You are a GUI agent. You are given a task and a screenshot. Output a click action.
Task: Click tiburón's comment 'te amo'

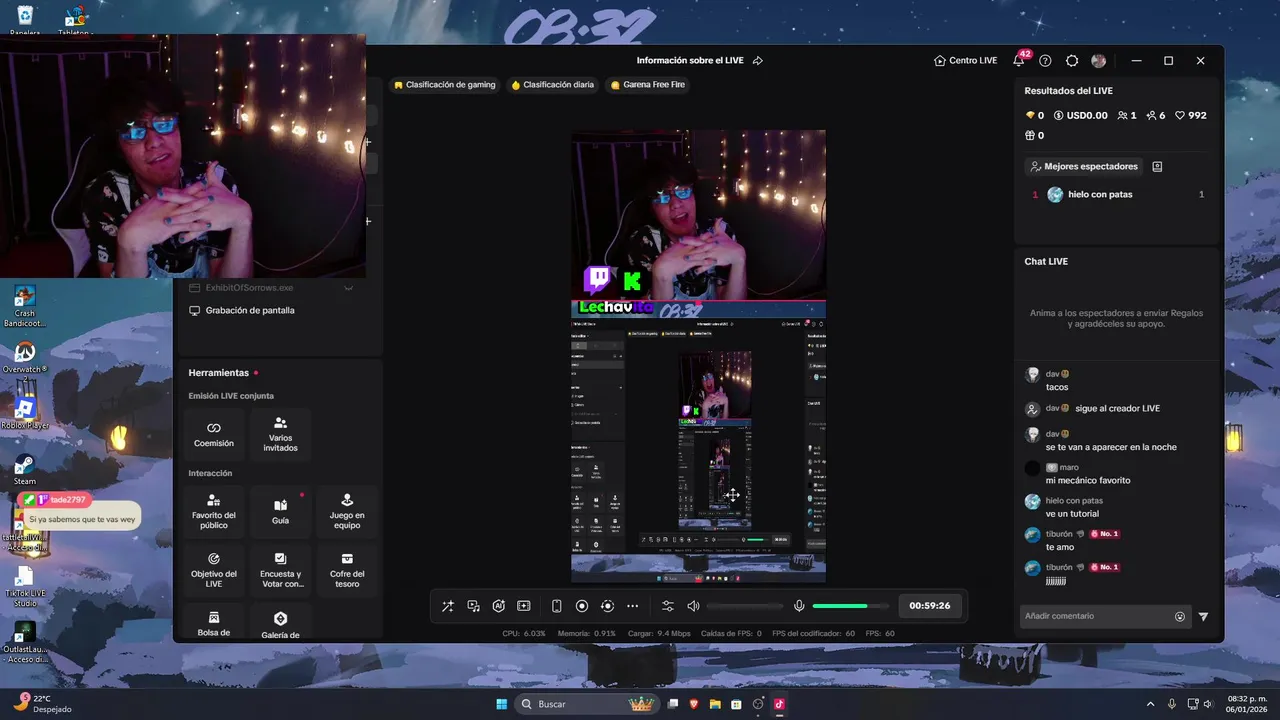pos(1060,547)
